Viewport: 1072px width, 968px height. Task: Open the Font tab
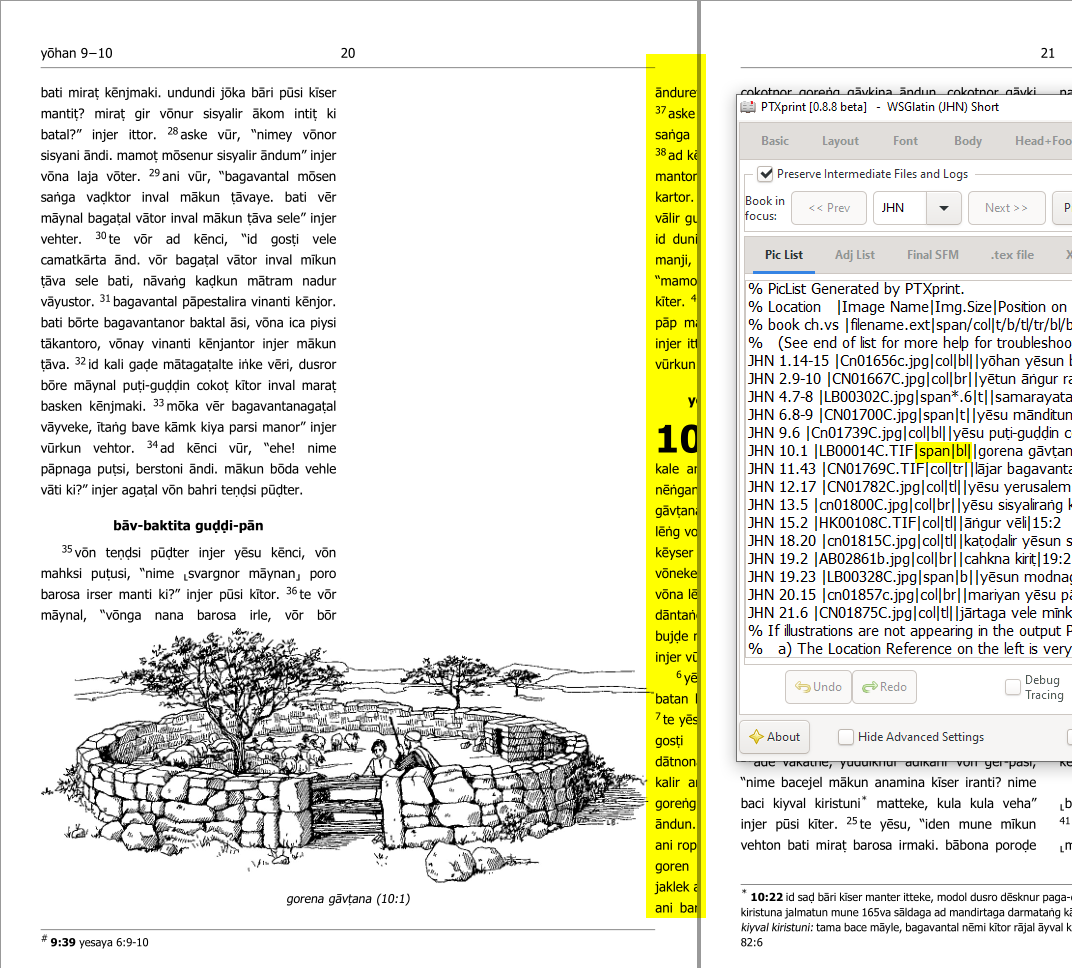point(905,141)
